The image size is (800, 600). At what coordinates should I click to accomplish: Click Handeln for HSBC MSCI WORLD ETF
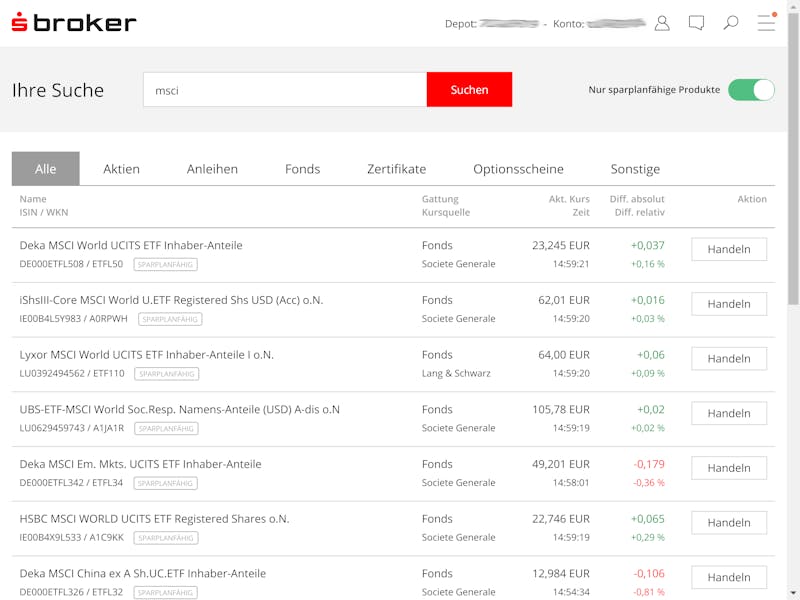click(729, 522)
